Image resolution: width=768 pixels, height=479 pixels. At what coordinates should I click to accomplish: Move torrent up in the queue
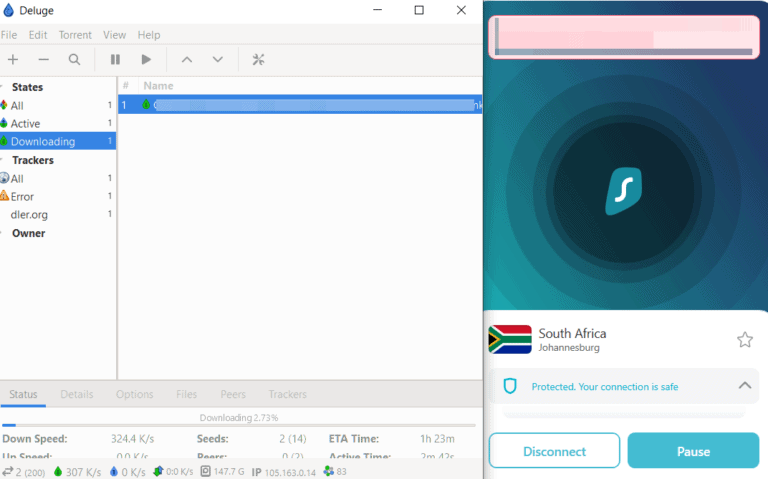point(187,60)
